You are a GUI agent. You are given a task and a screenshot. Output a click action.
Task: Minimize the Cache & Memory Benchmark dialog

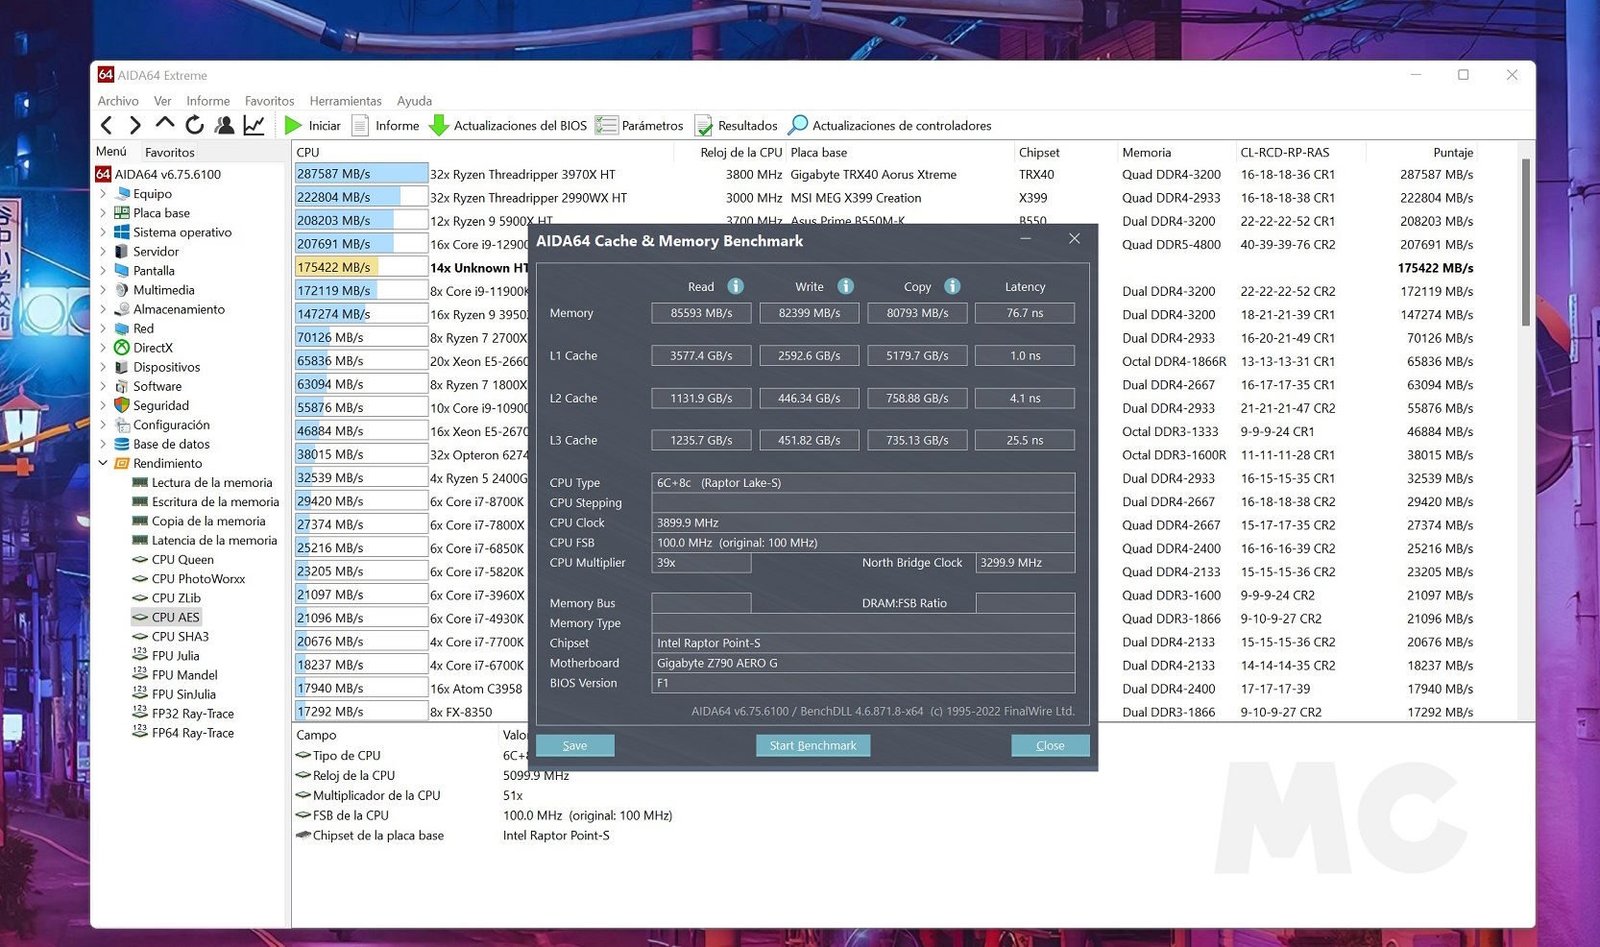[x=1026, y=239]
